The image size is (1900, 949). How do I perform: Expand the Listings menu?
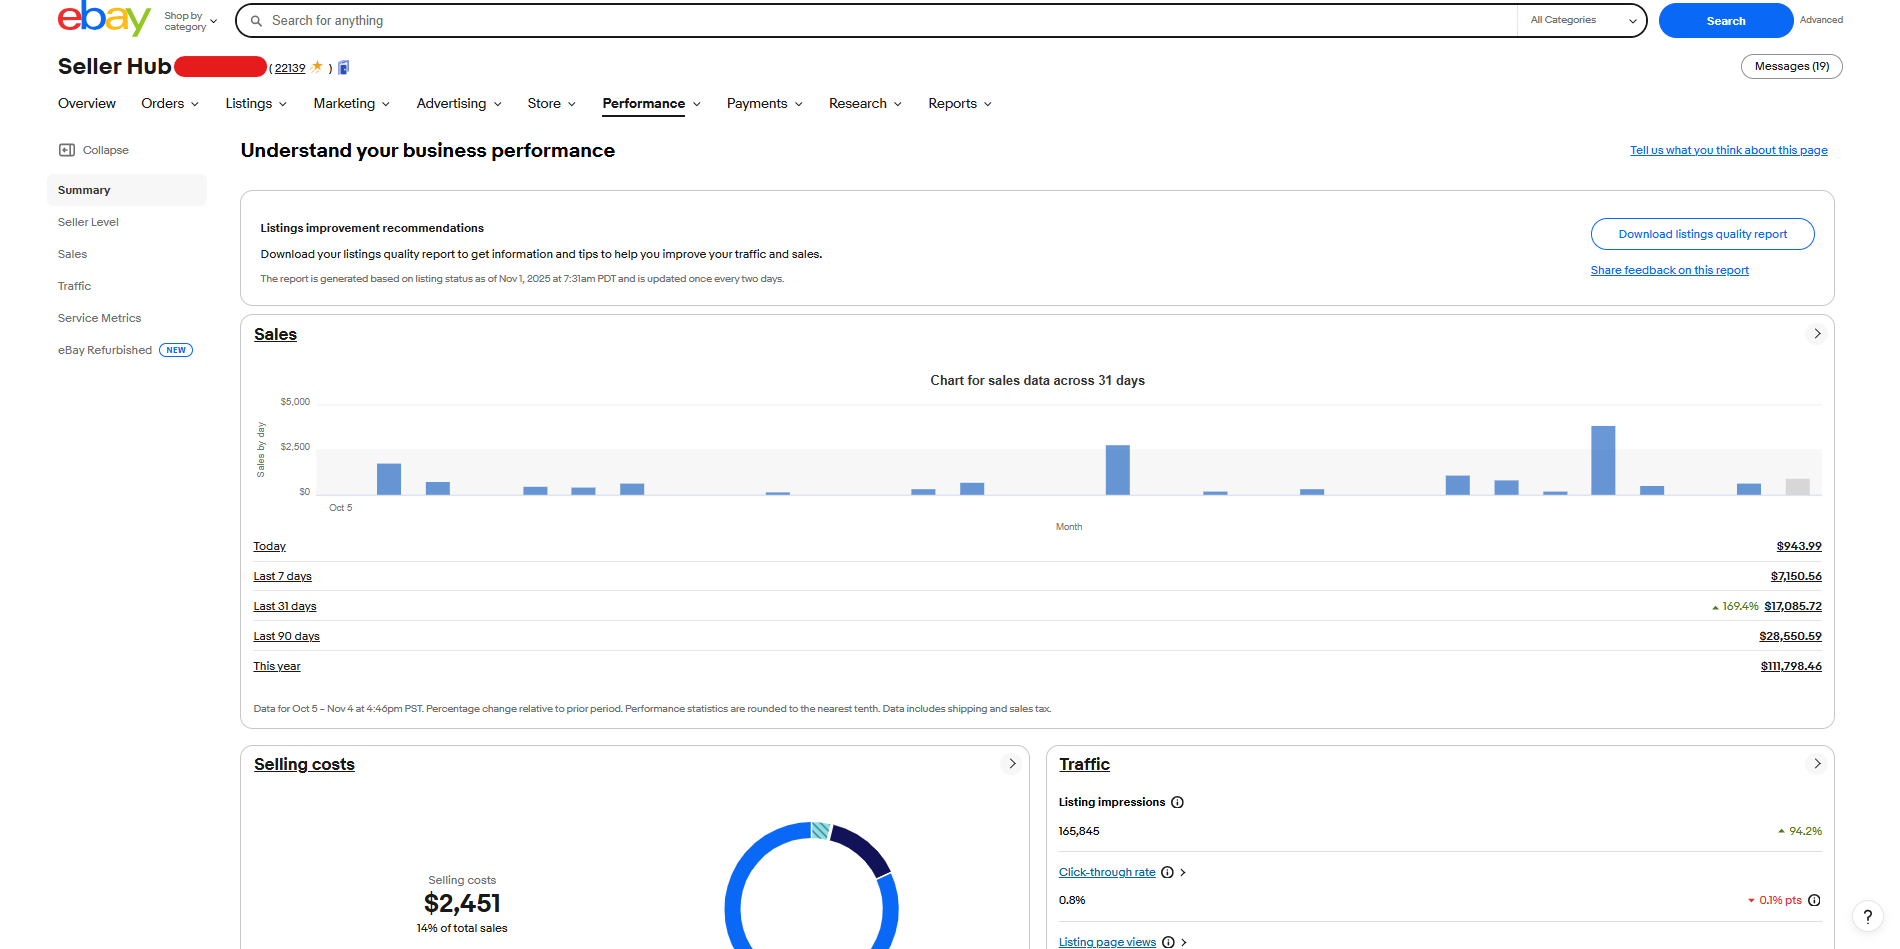click(x=256, y=104)
